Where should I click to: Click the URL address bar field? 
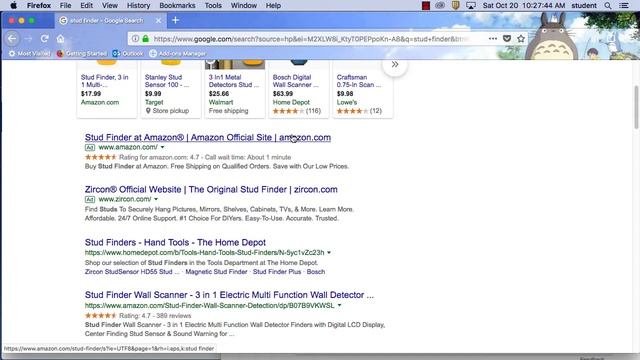[x=310, y=39]
